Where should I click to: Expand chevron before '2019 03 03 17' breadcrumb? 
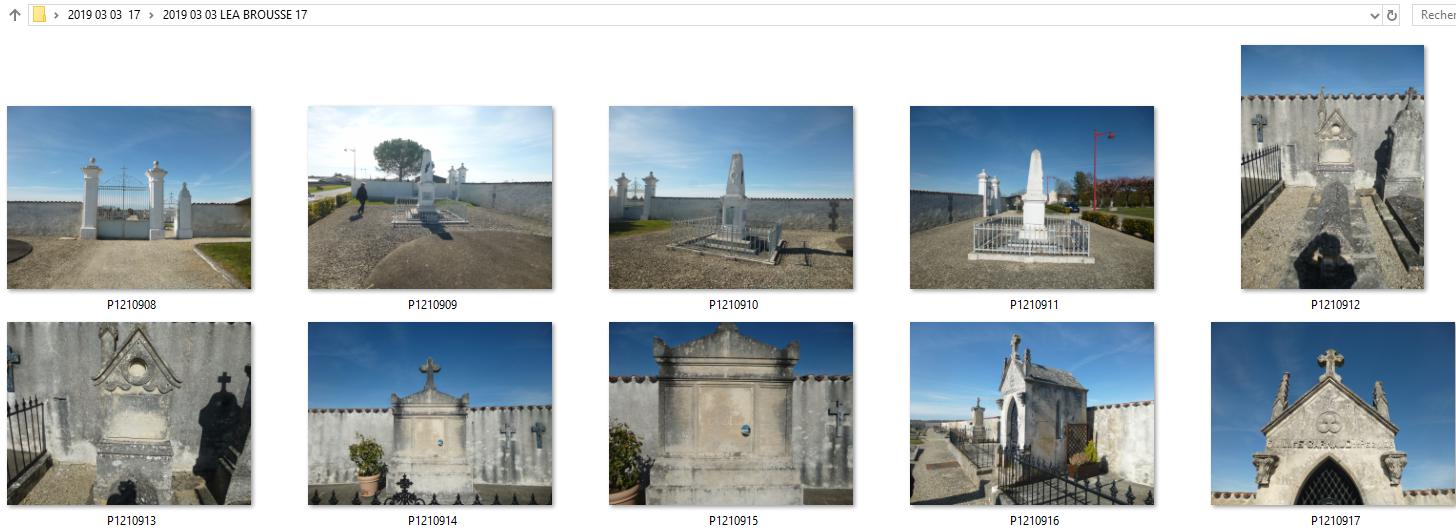(x=57, y=15)
